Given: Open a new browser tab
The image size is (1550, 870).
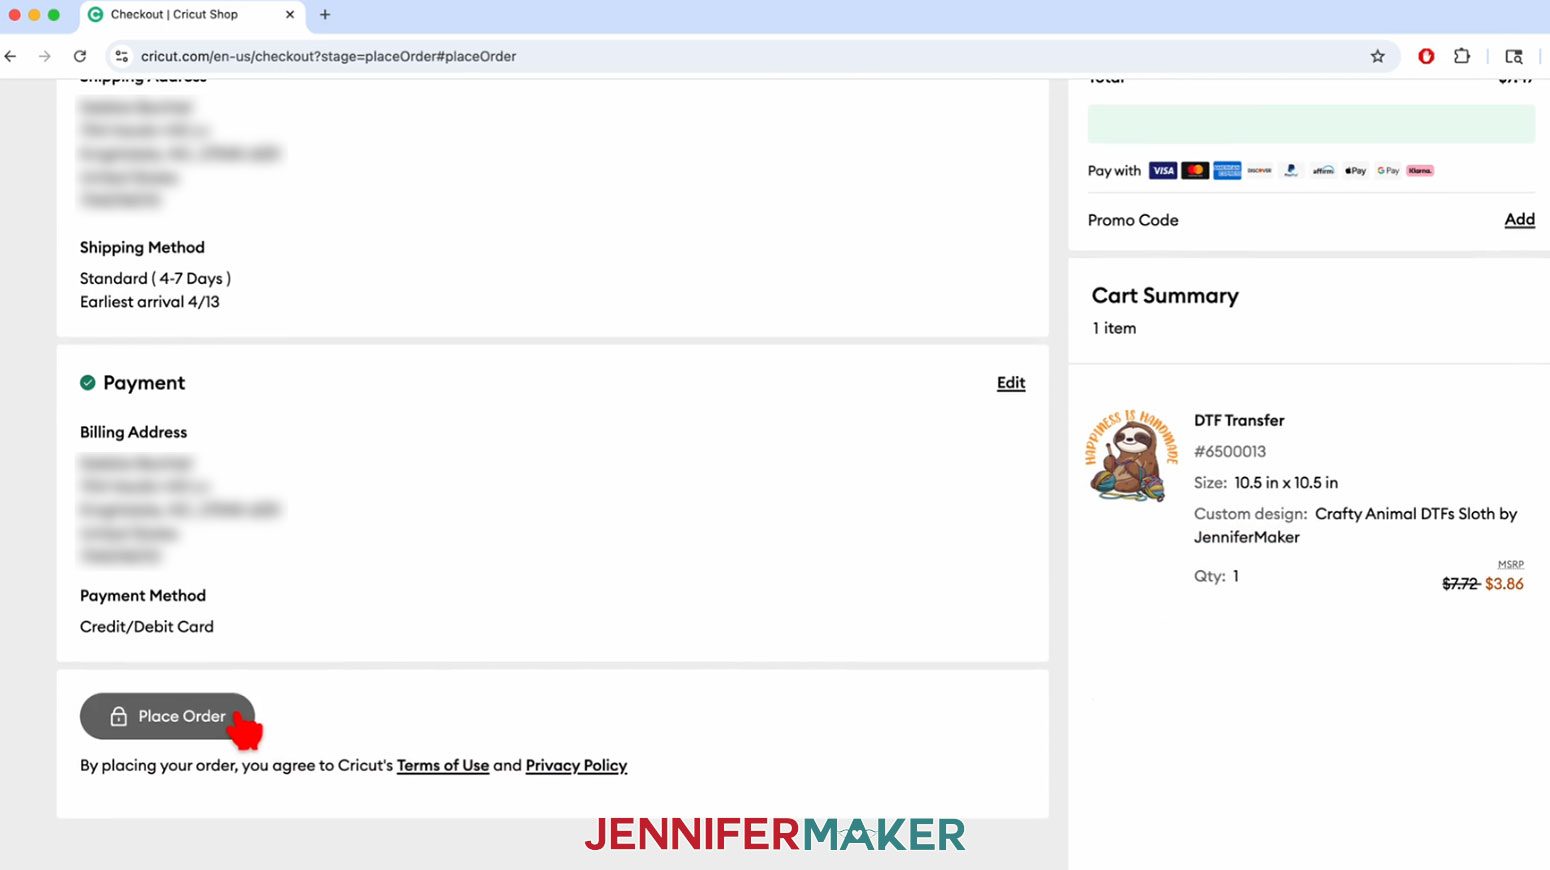Looking at the screenshot, I should pos(325,14).
